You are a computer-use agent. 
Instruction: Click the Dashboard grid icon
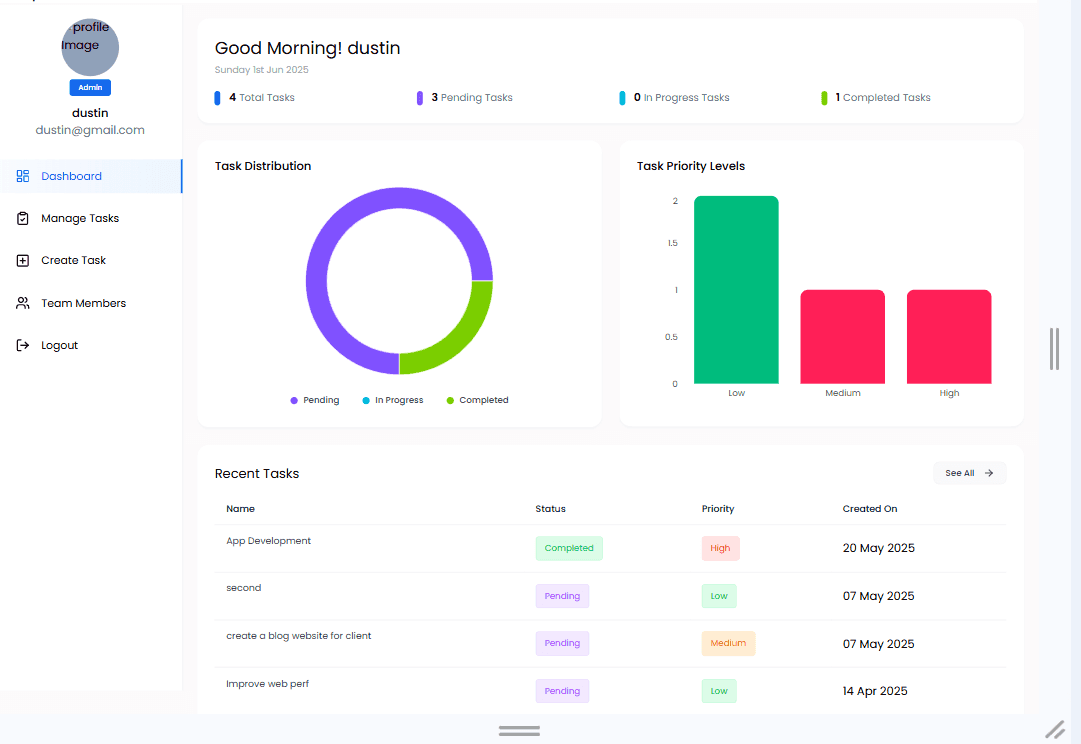click(x=23, y=176)
